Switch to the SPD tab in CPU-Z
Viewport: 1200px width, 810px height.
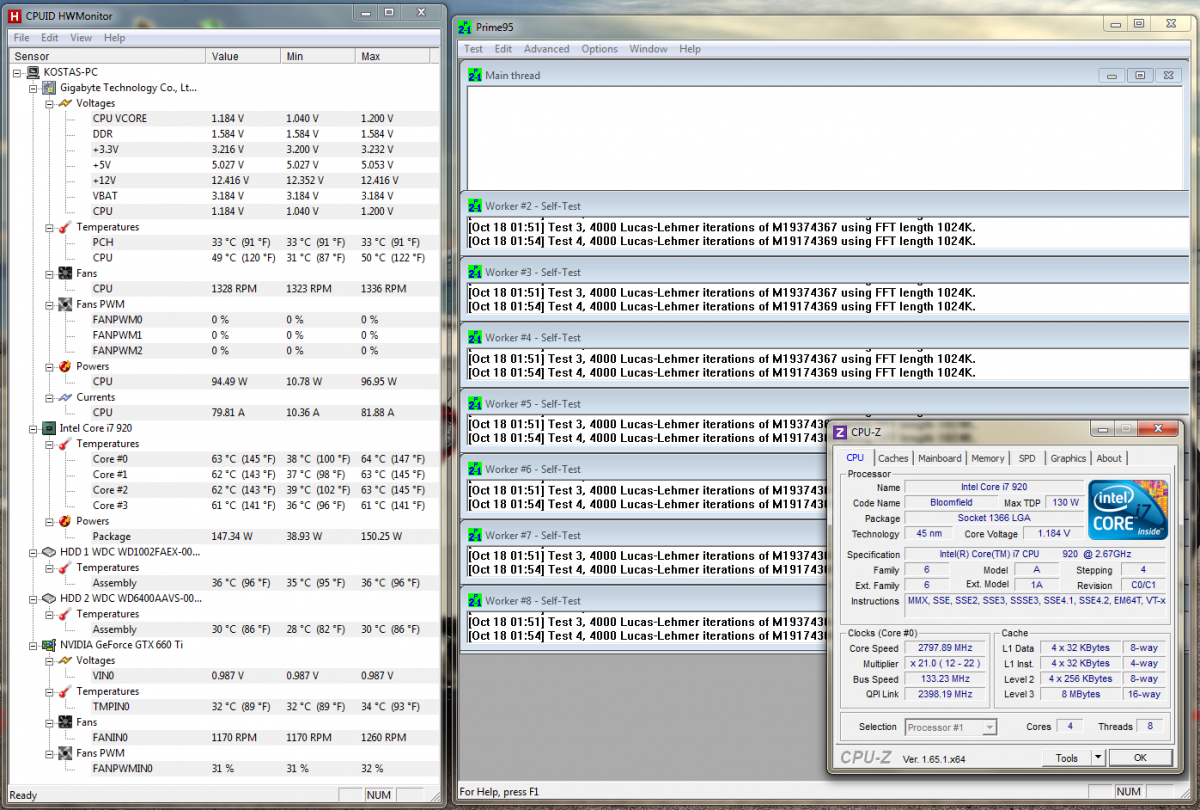pos(1027,458)
